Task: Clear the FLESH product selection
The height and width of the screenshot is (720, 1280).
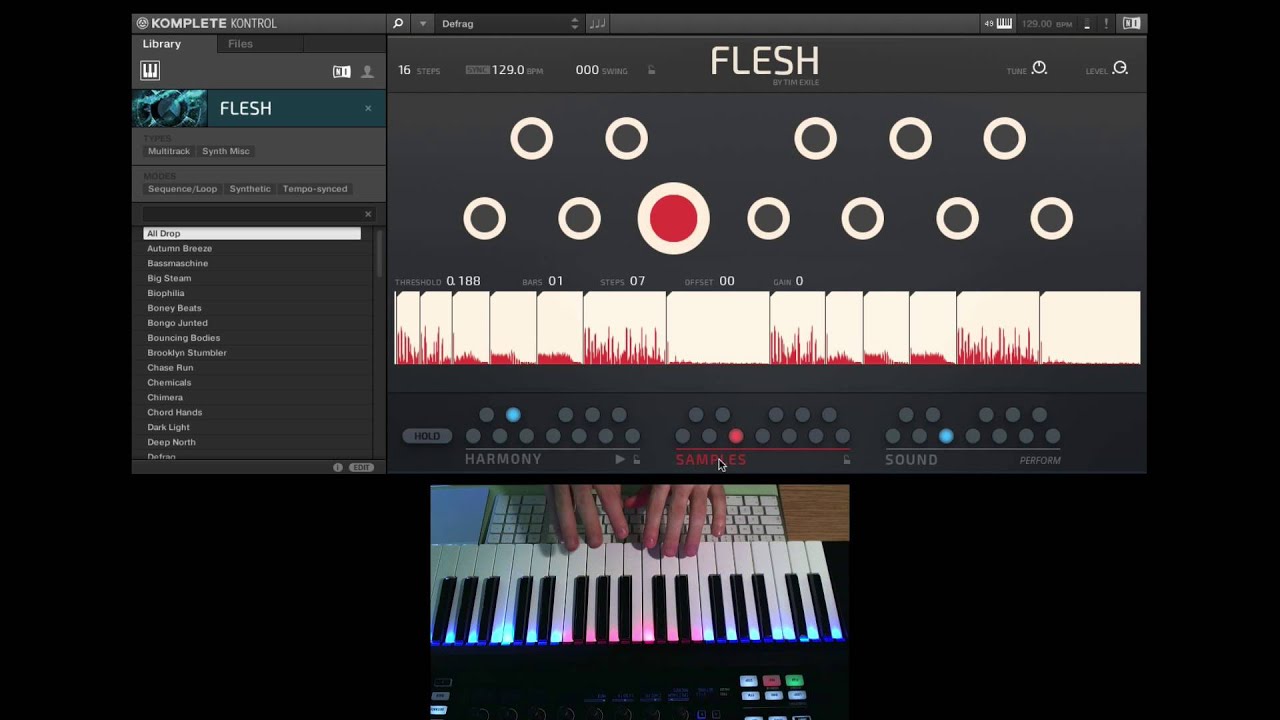Action: 368,108
